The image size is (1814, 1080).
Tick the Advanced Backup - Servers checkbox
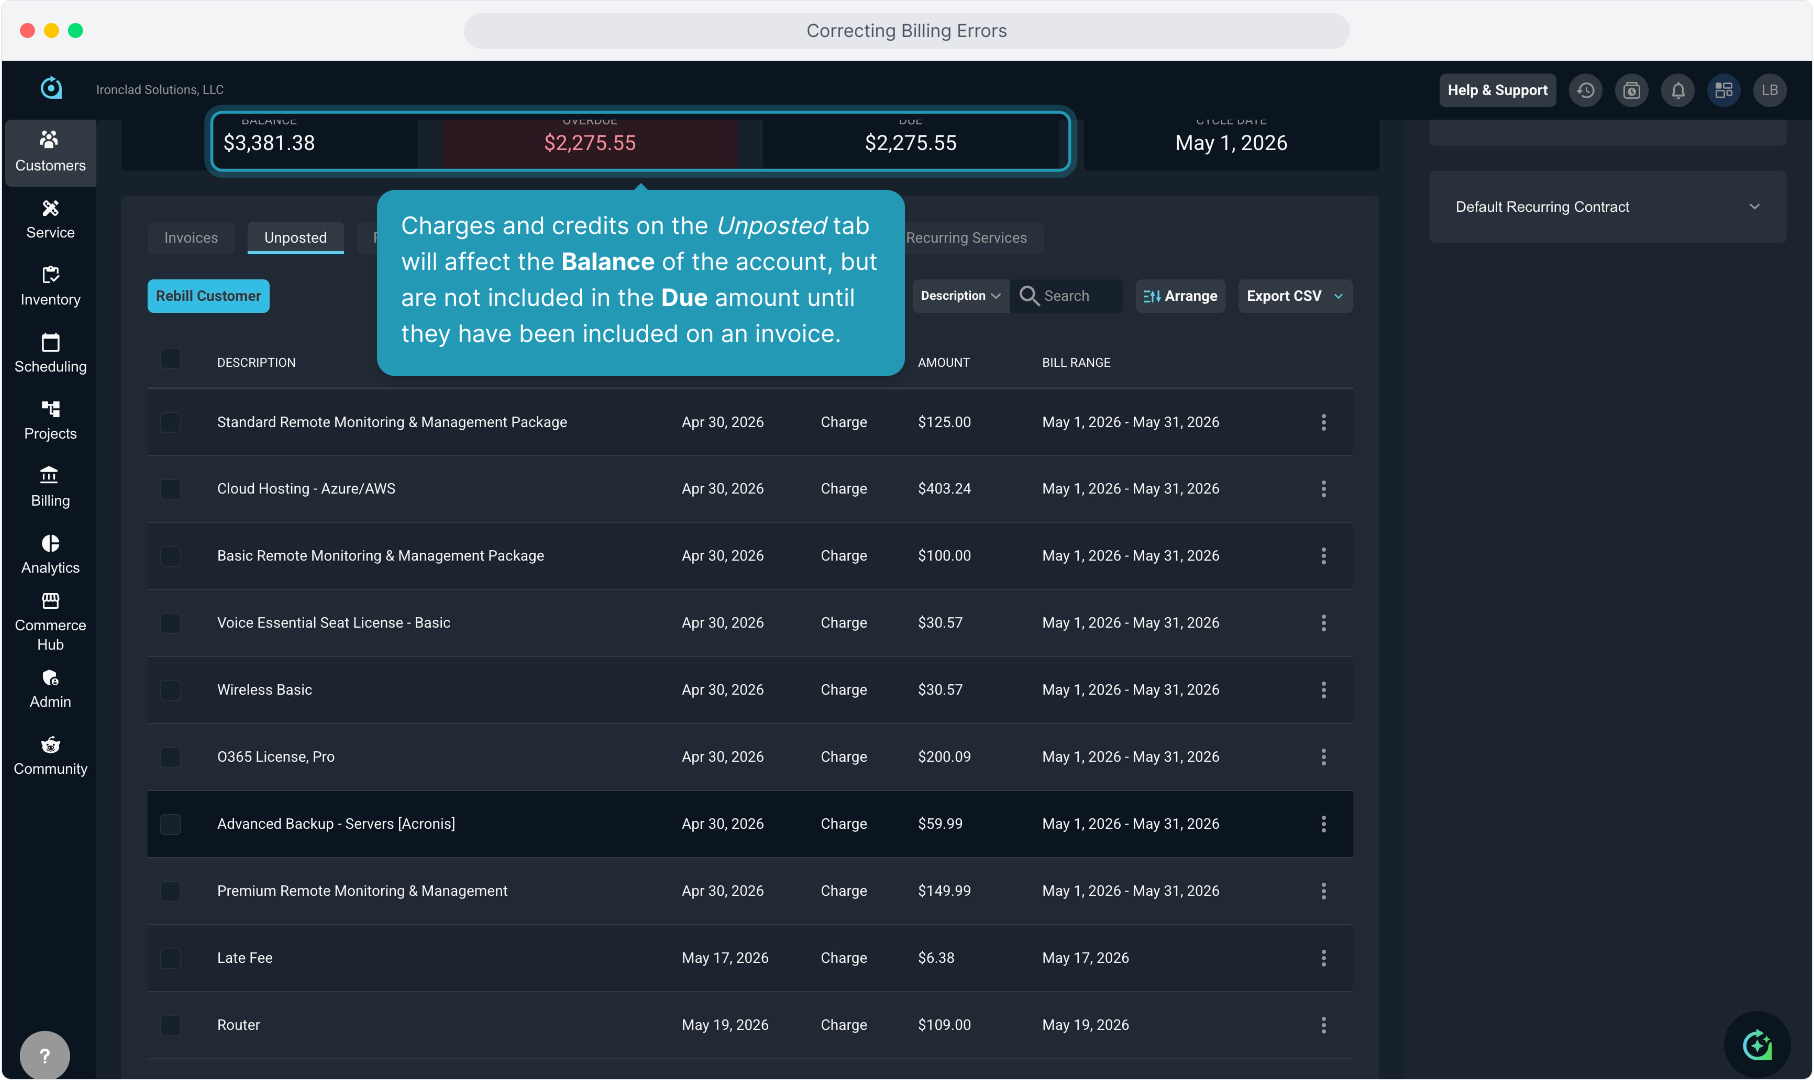coord(171,824)
